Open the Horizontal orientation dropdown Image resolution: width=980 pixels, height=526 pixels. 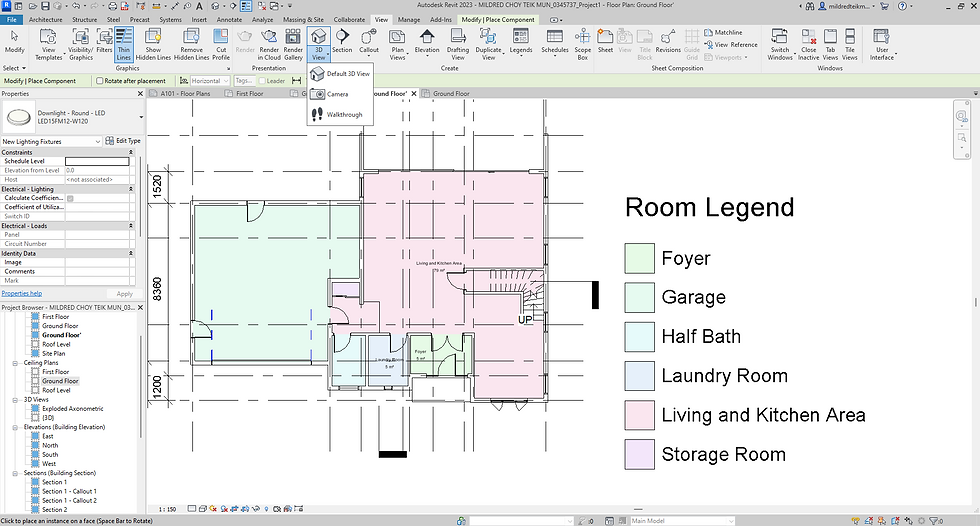pyautogui.click(x=210, y=81)
